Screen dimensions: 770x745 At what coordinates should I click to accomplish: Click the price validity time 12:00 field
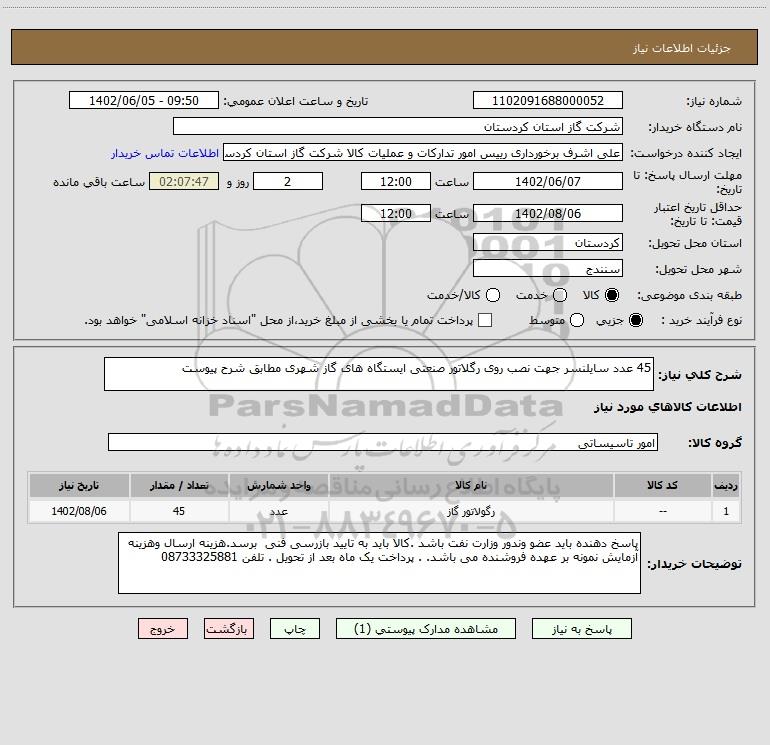coord(396,213)
